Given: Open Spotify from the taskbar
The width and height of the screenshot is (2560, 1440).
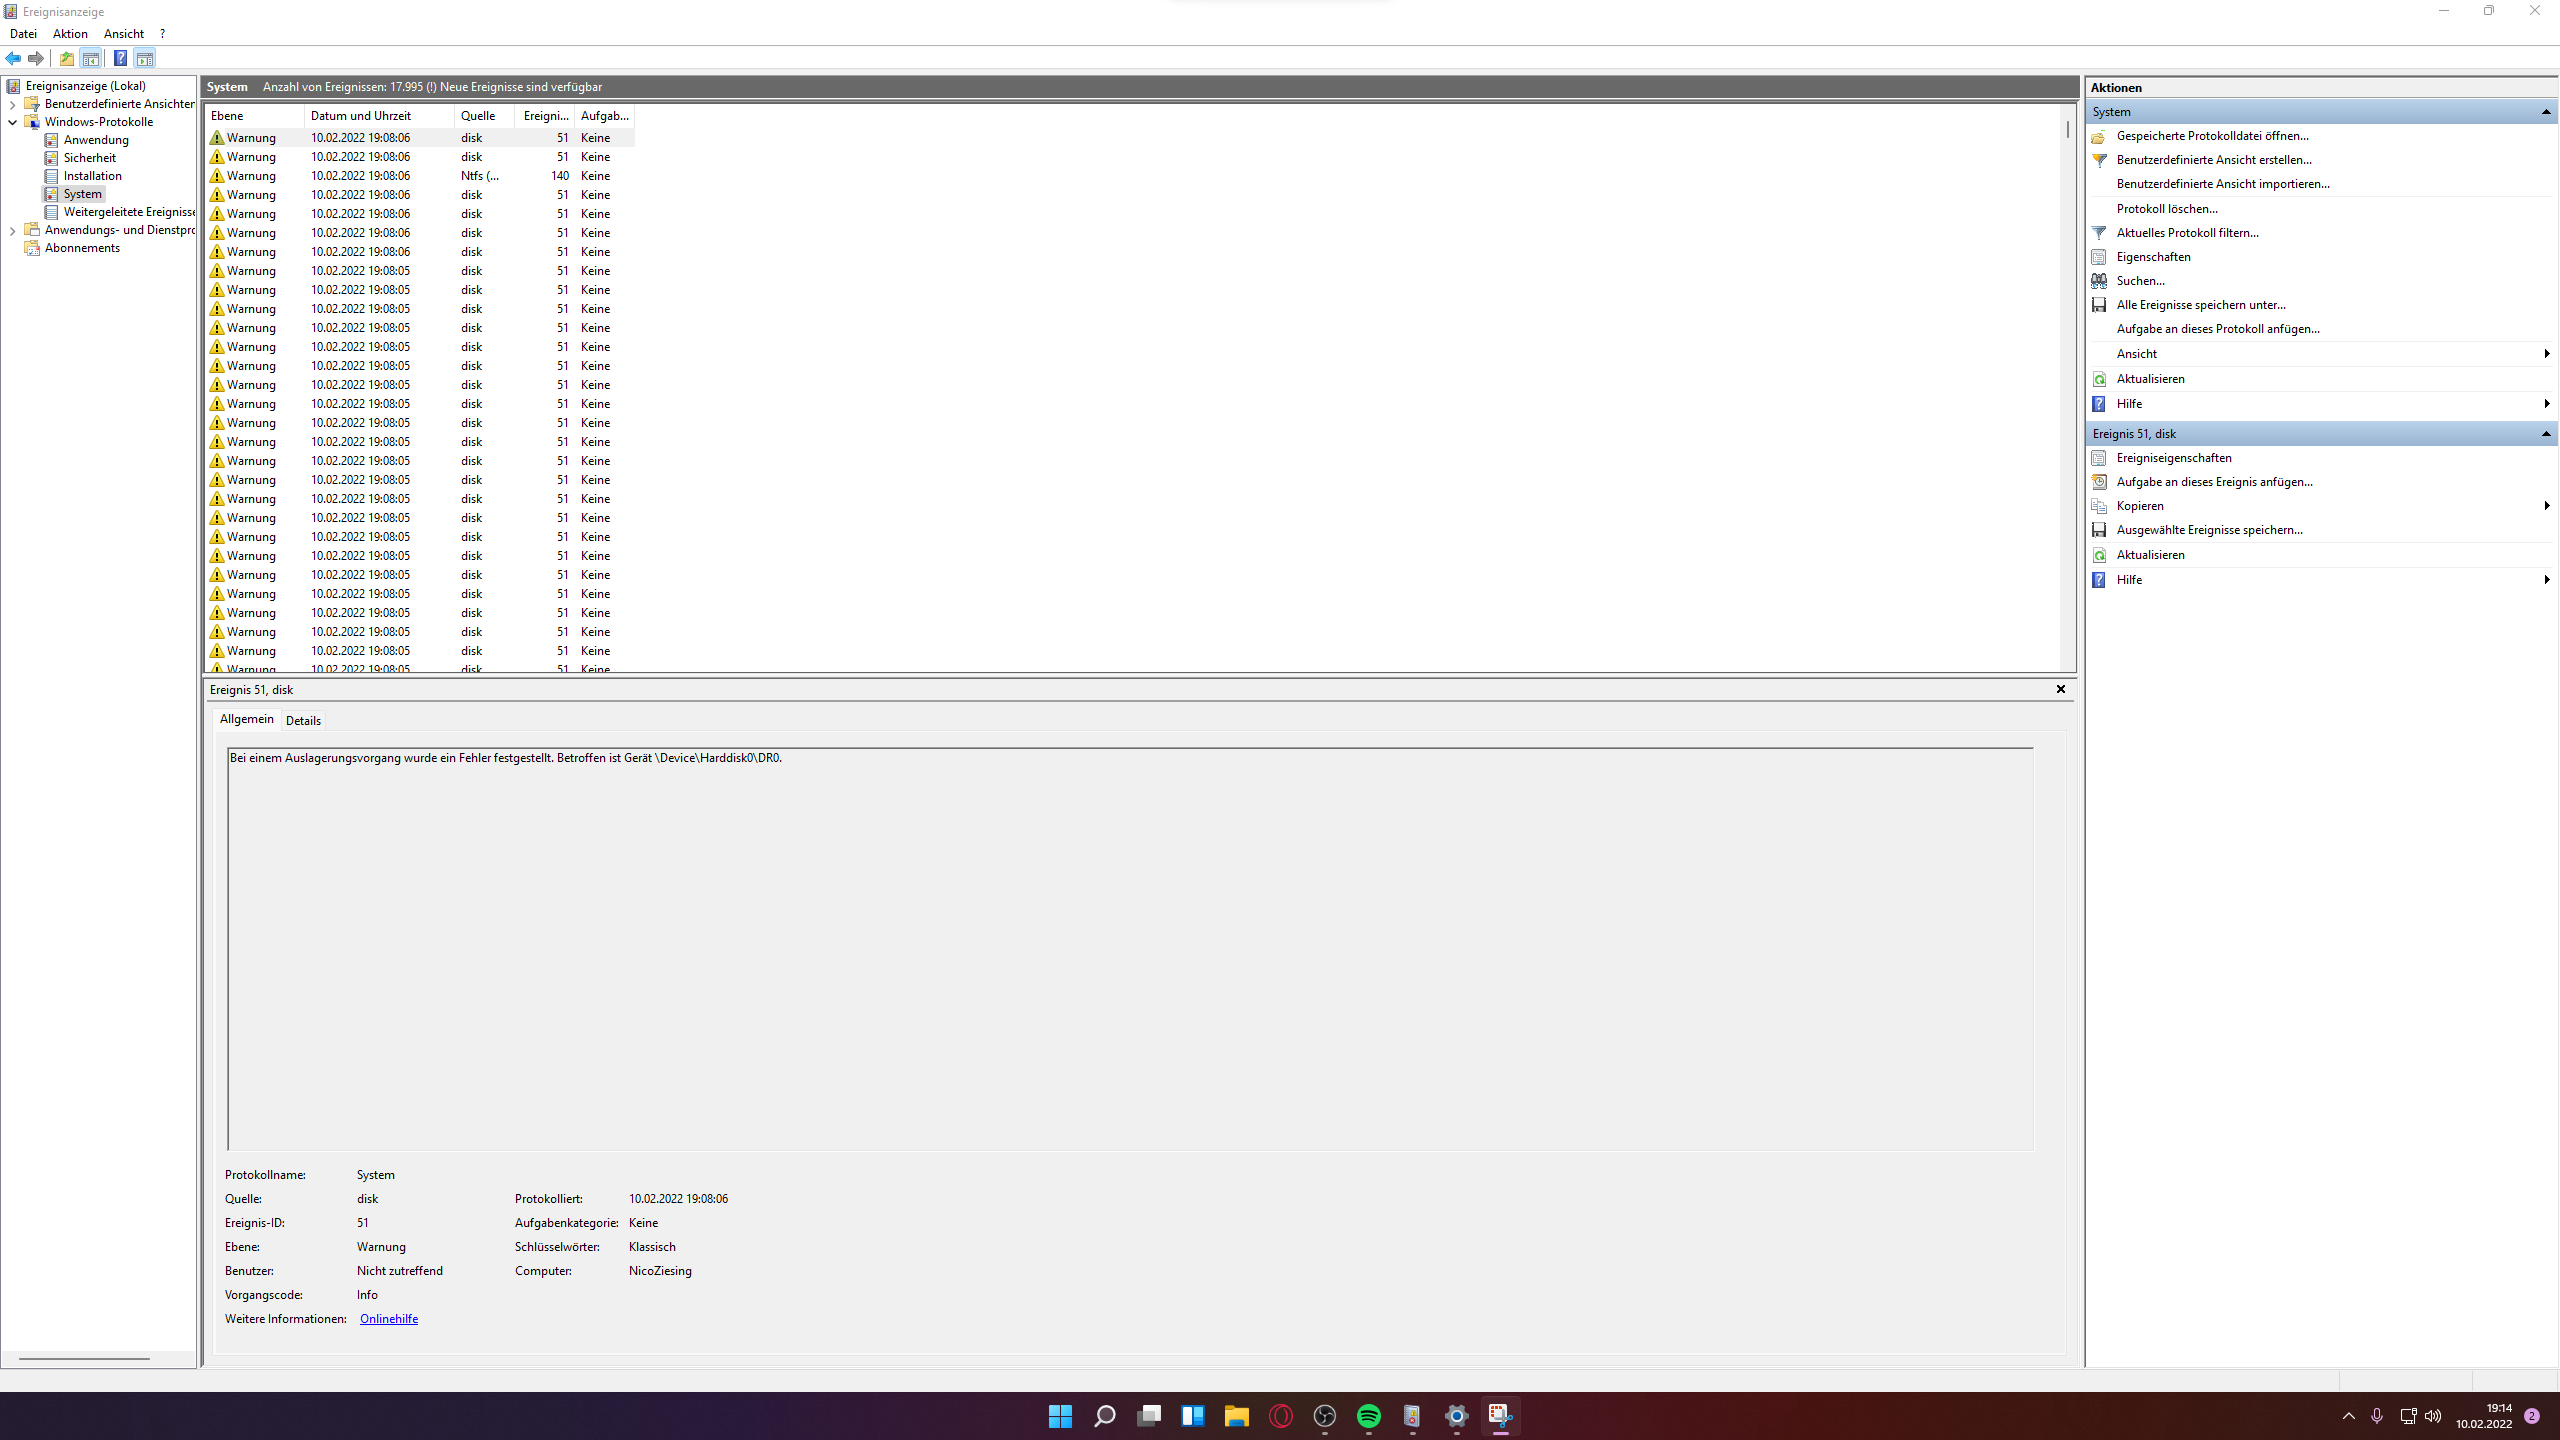Looking at the screenshot, I should (1368, 1416).
